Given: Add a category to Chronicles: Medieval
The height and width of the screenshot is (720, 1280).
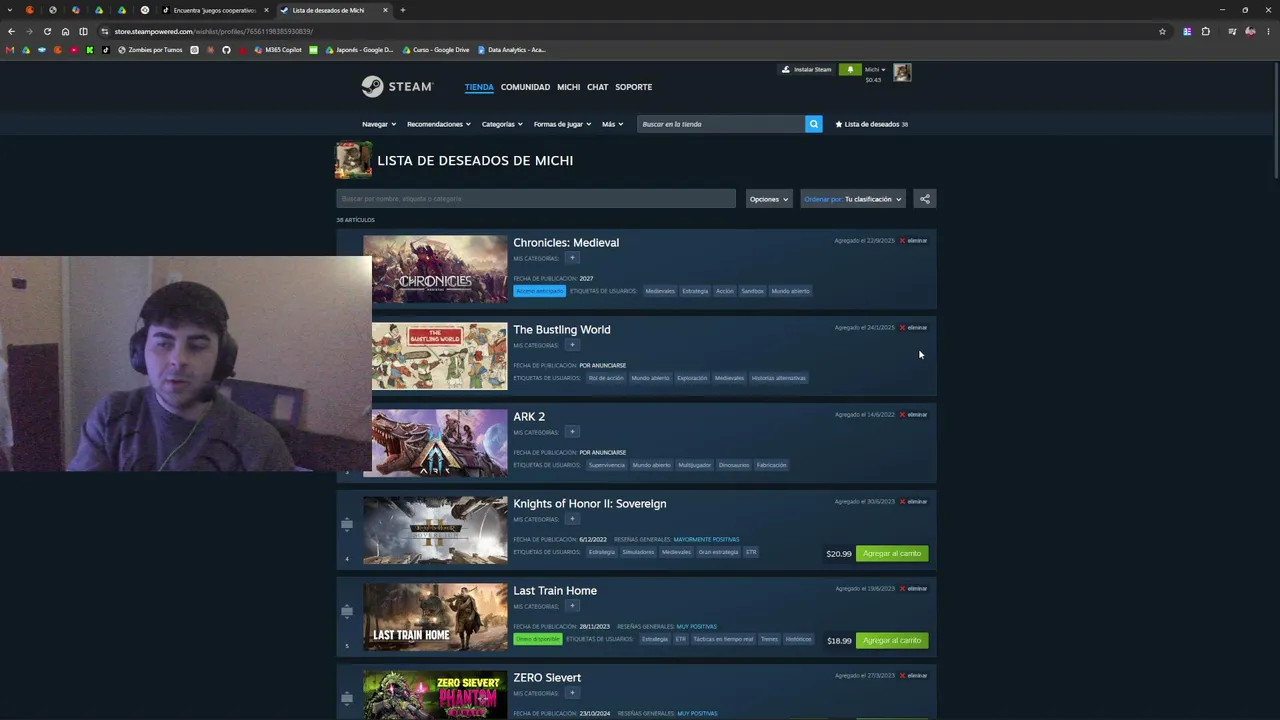Looking at the screenshot, I should 572,258.
